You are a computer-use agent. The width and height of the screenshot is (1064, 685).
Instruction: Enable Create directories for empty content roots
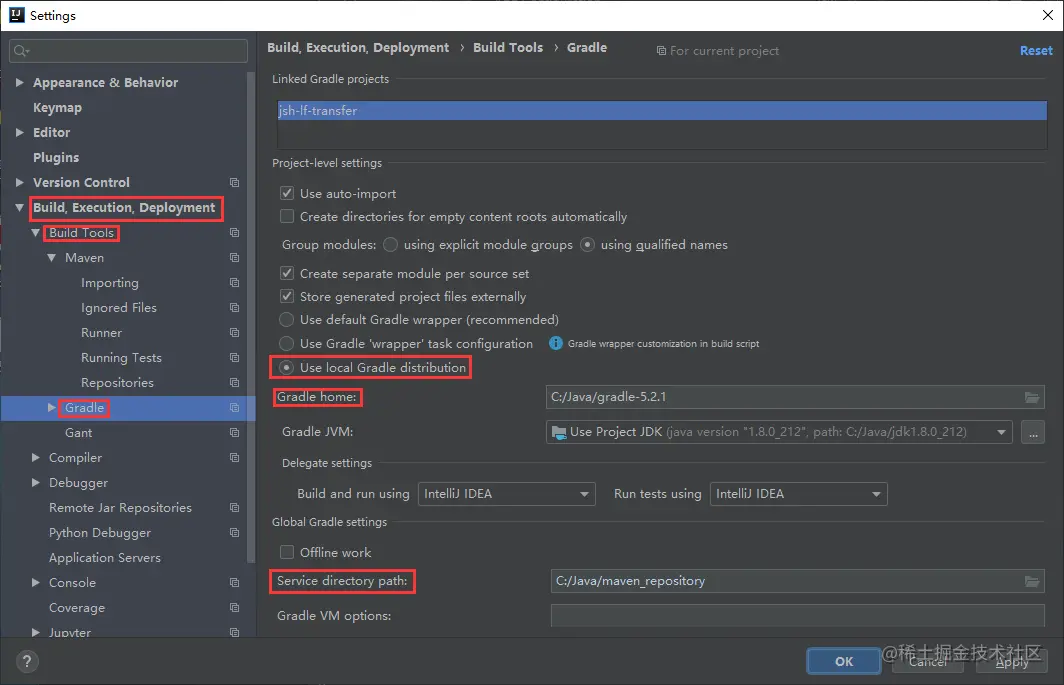[x=287, y=217]
